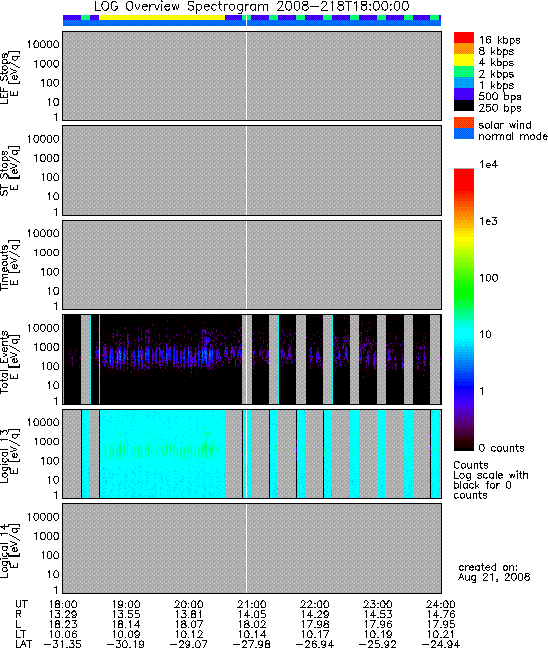
Task: Click the '24:00' UT tick label
Action: pyautogui.click(x=441, y=605)
